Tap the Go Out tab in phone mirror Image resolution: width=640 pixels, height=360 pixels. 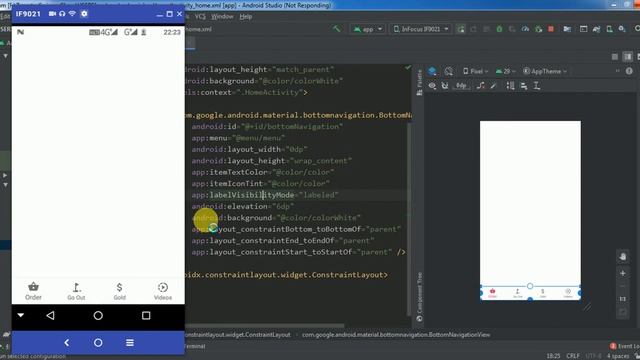pos(76,291)
